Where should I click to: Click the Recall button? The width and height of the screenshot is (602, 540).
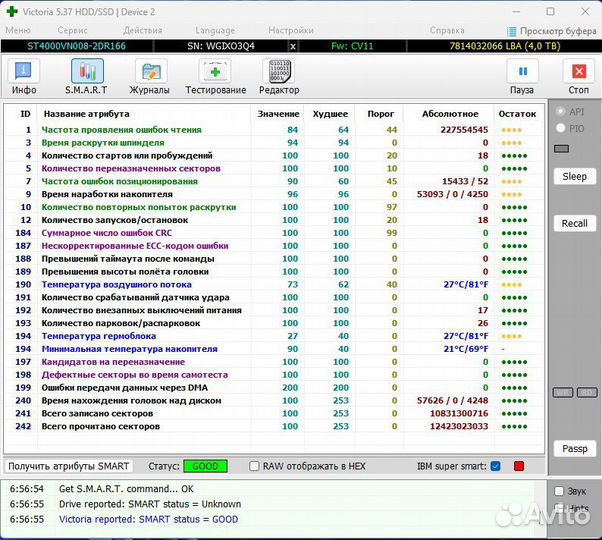click(x=574, y=223)
